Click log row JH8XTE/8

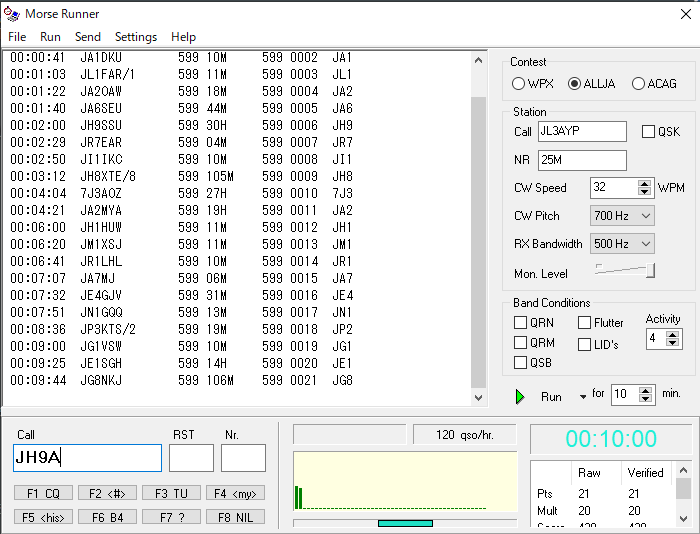tap(237, 176)
